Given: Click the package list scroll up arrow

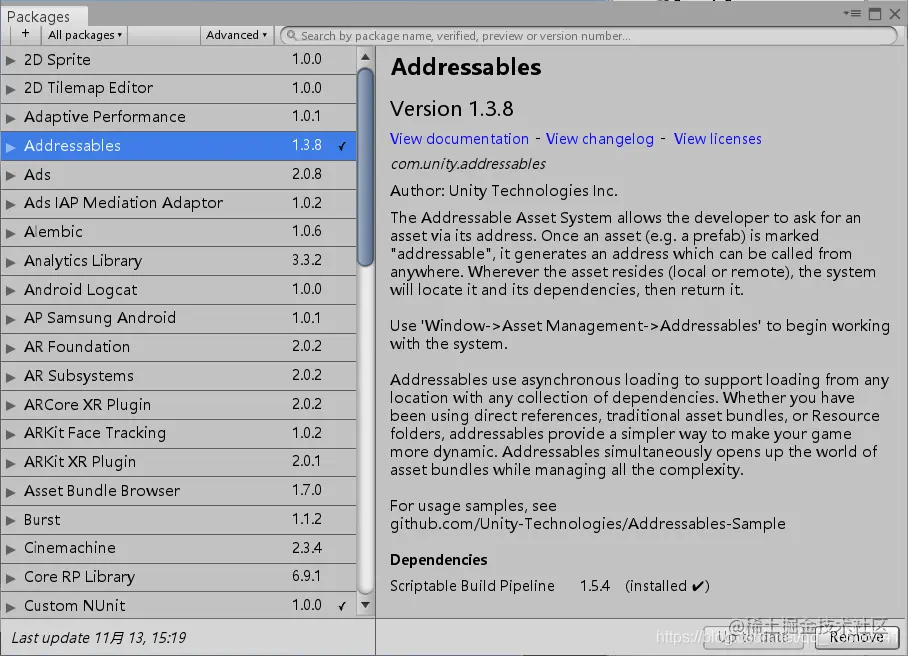Looking at the screenshot, I should pyautogui.click(x=365, y=57).
